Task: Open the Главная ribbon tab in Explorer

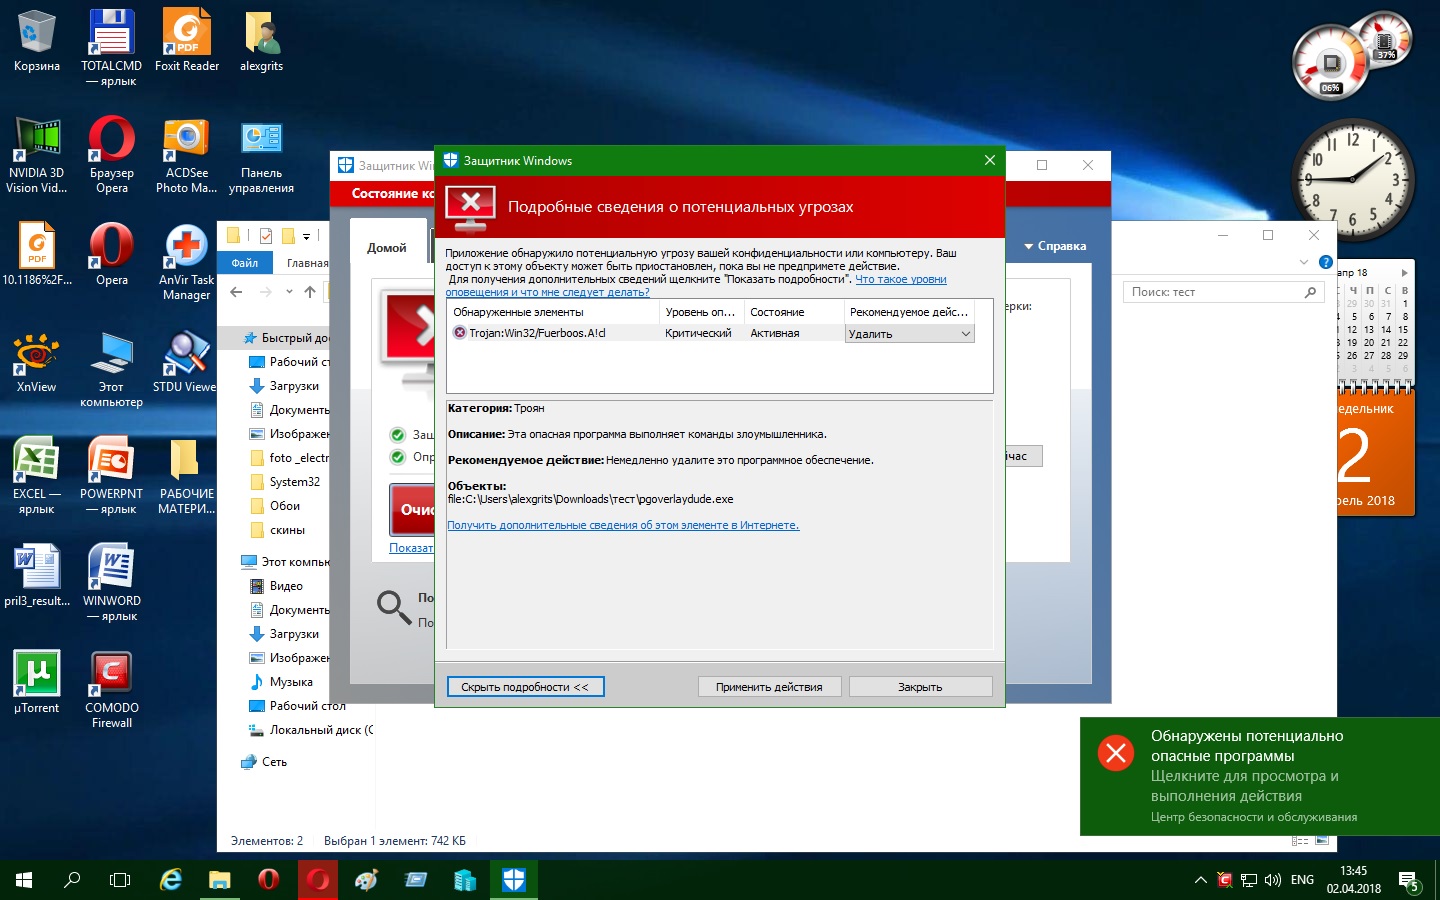Action: pos(307,263)
